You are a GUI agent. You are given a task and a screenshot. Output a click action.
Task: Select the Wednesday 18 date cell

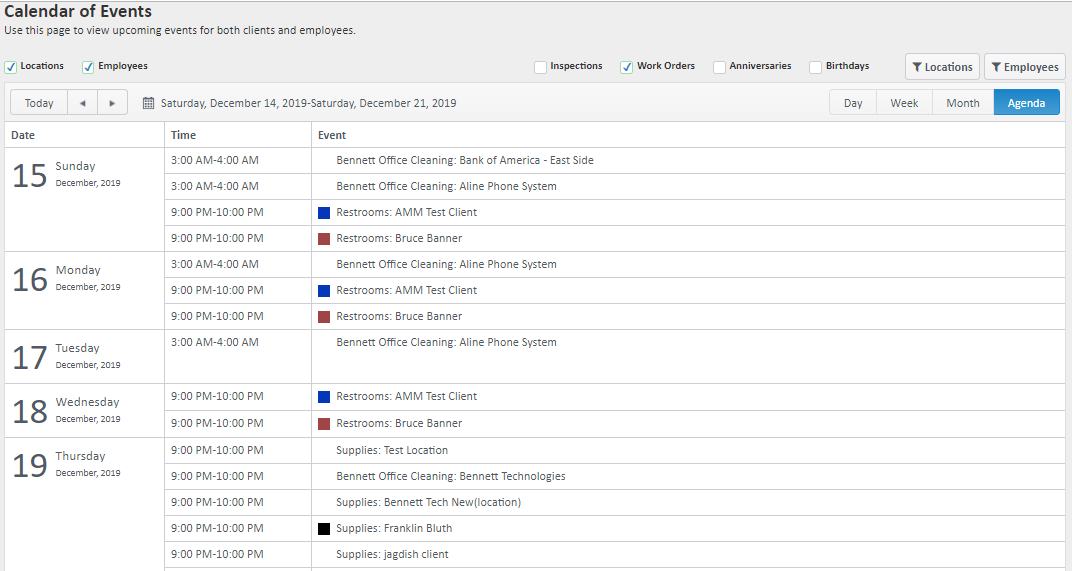tap(84, 410)
